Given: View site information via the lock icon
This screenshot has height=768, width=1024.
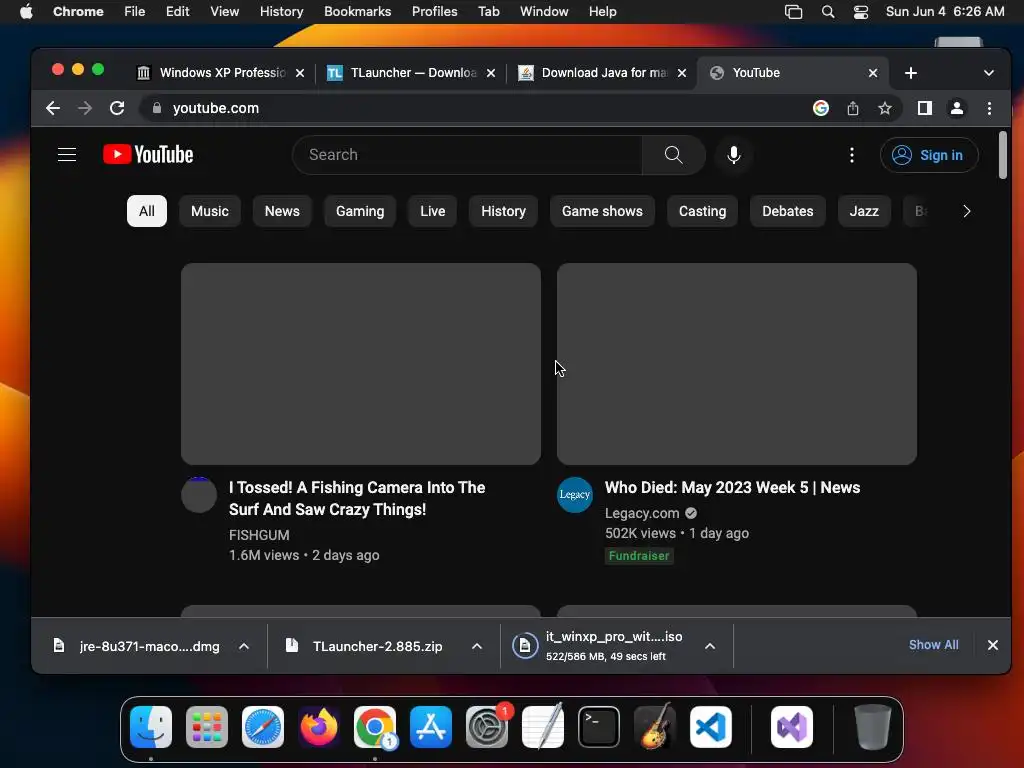Looking at the screenshot, I should tap(157, 108).
